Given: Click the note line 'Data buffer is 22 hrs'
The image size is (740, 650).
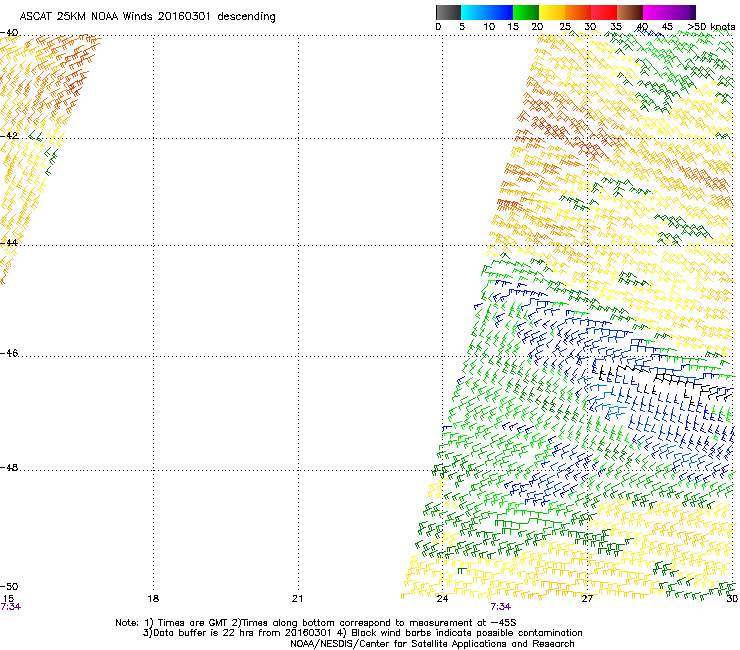Looking at the screenshot, I should (x=362, y=633).
